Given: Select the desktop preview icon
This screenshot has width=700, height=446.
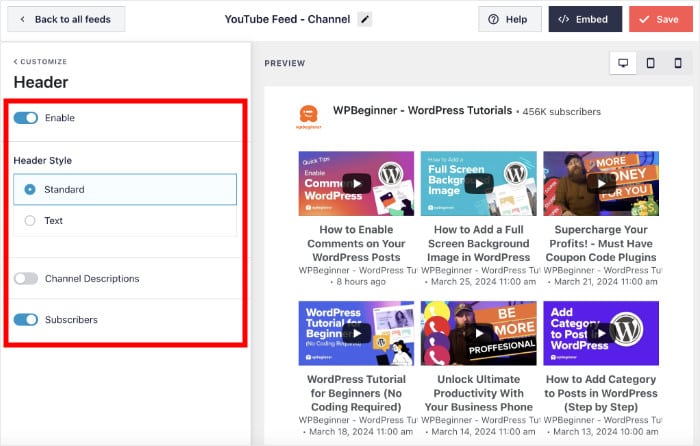Looking at the screenshot, I should click(x=623, y=63).
